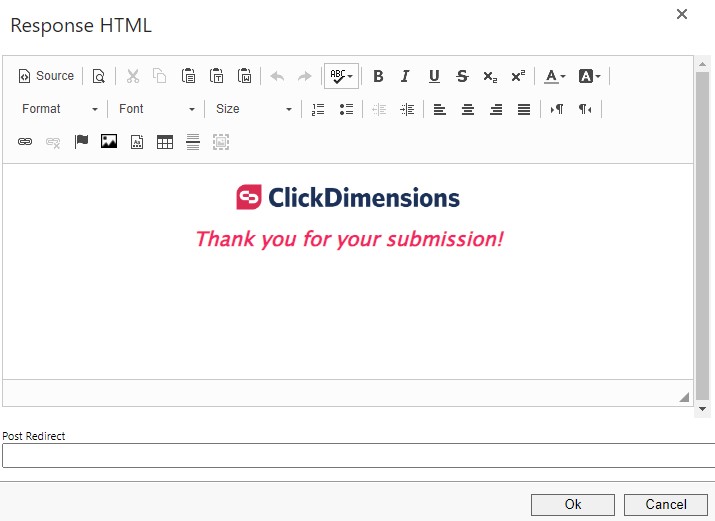This screenshot has width=715, height=521.
Task: Set text direction left to right
Action: click(x=557, y=109)
